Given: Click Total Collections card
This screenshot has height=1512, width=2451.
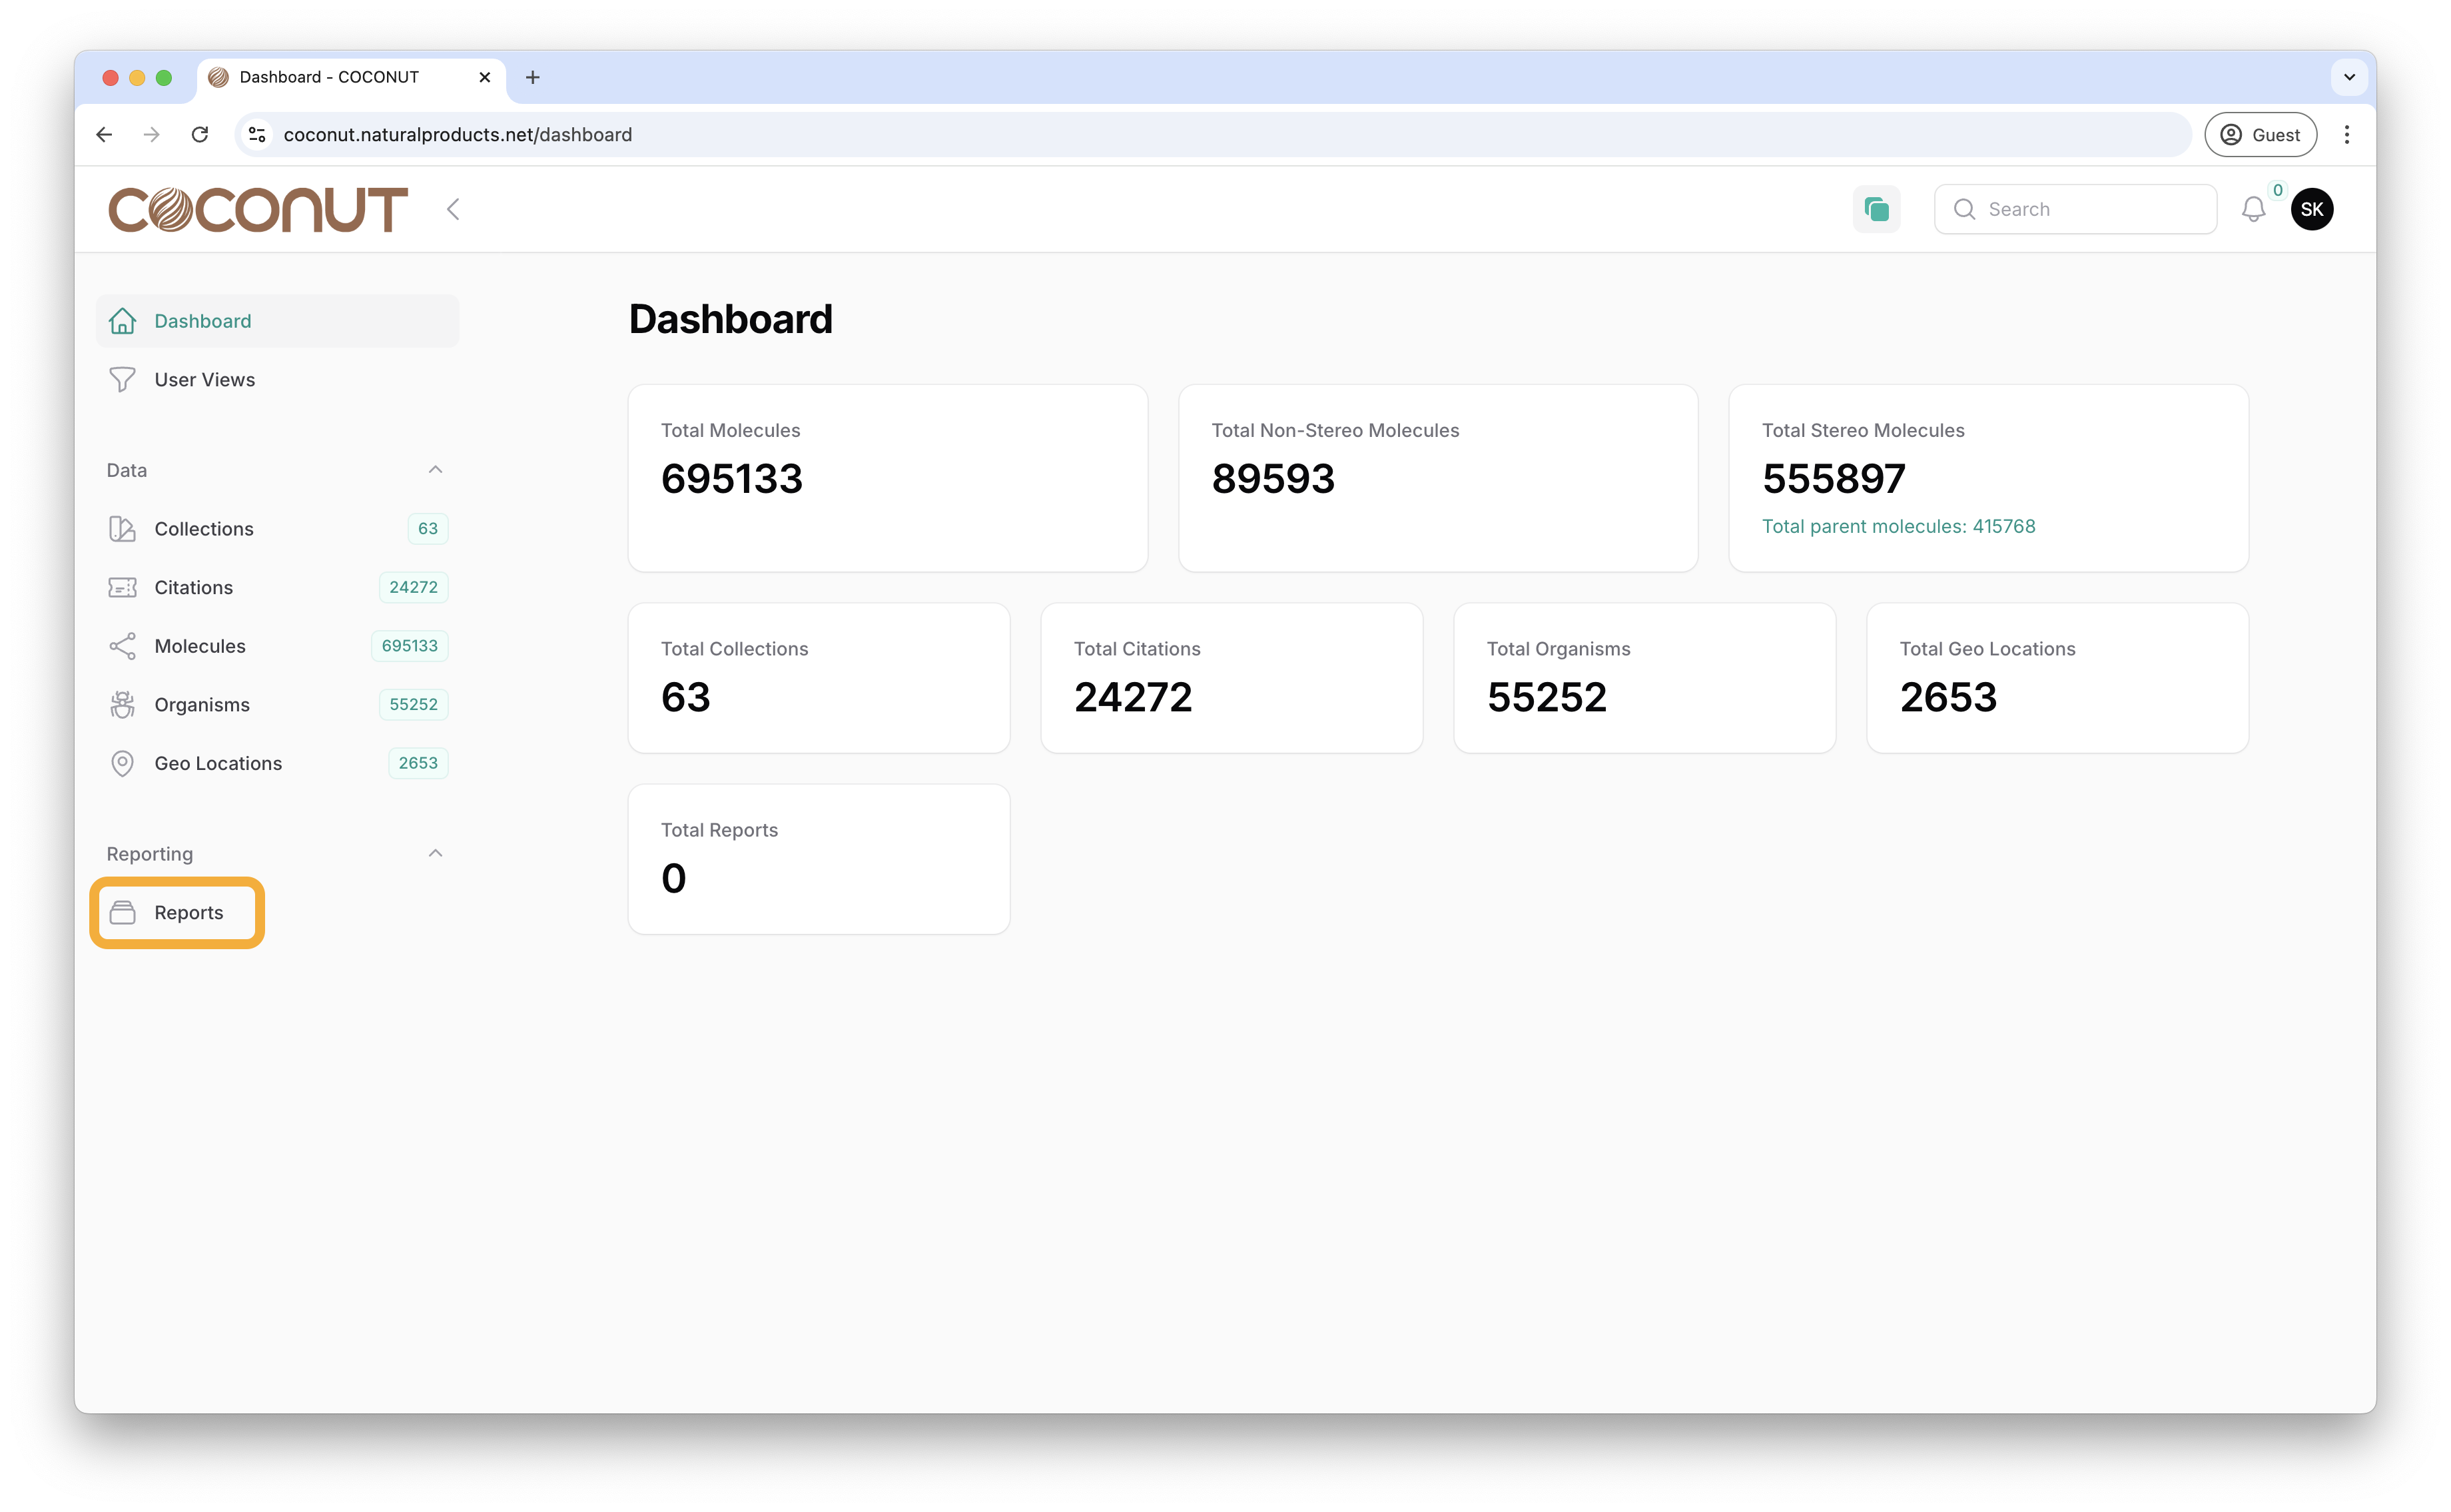Looking at the screenshot, I should coord(818,678).
